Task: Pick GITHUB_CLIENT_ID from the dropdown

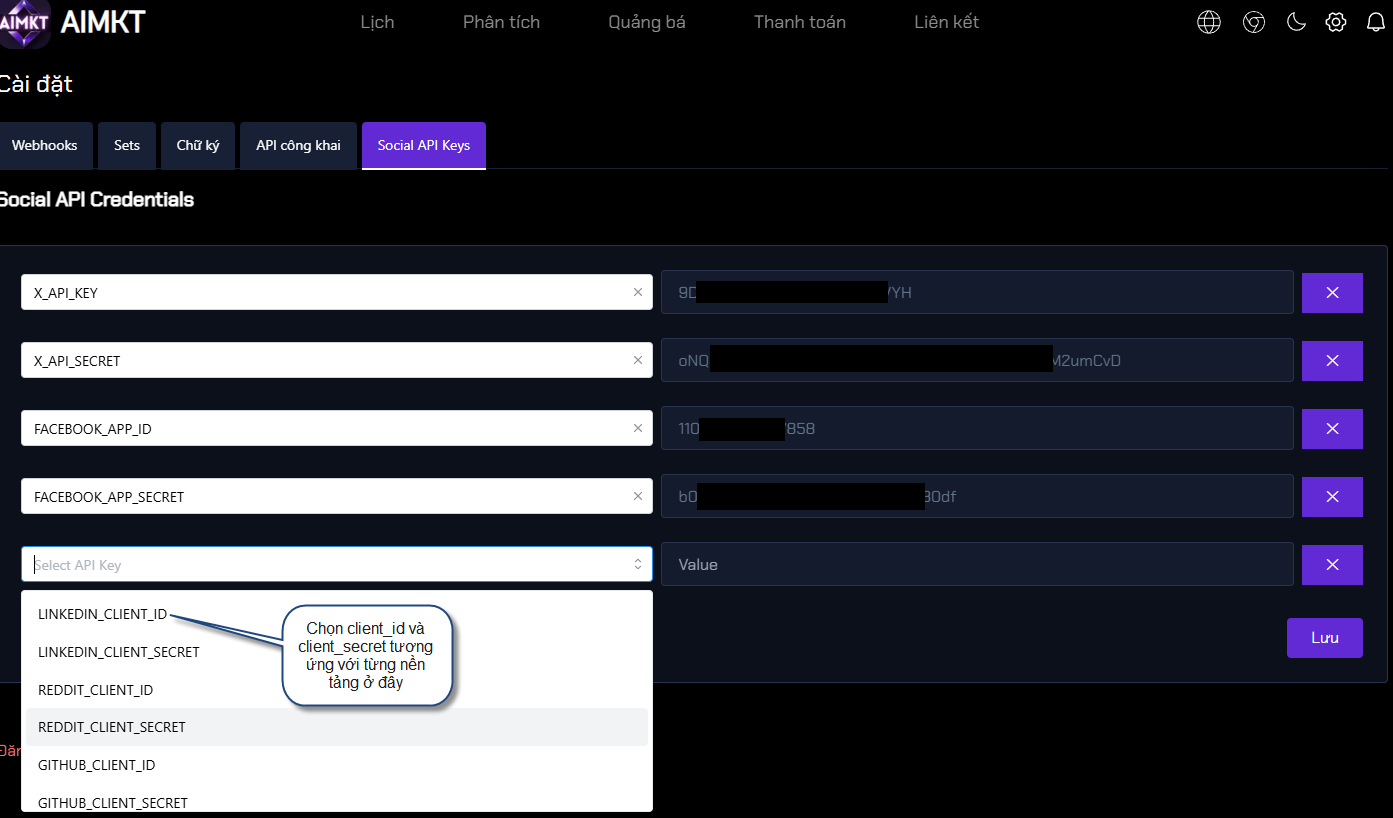Action: [x=96, y=765]
